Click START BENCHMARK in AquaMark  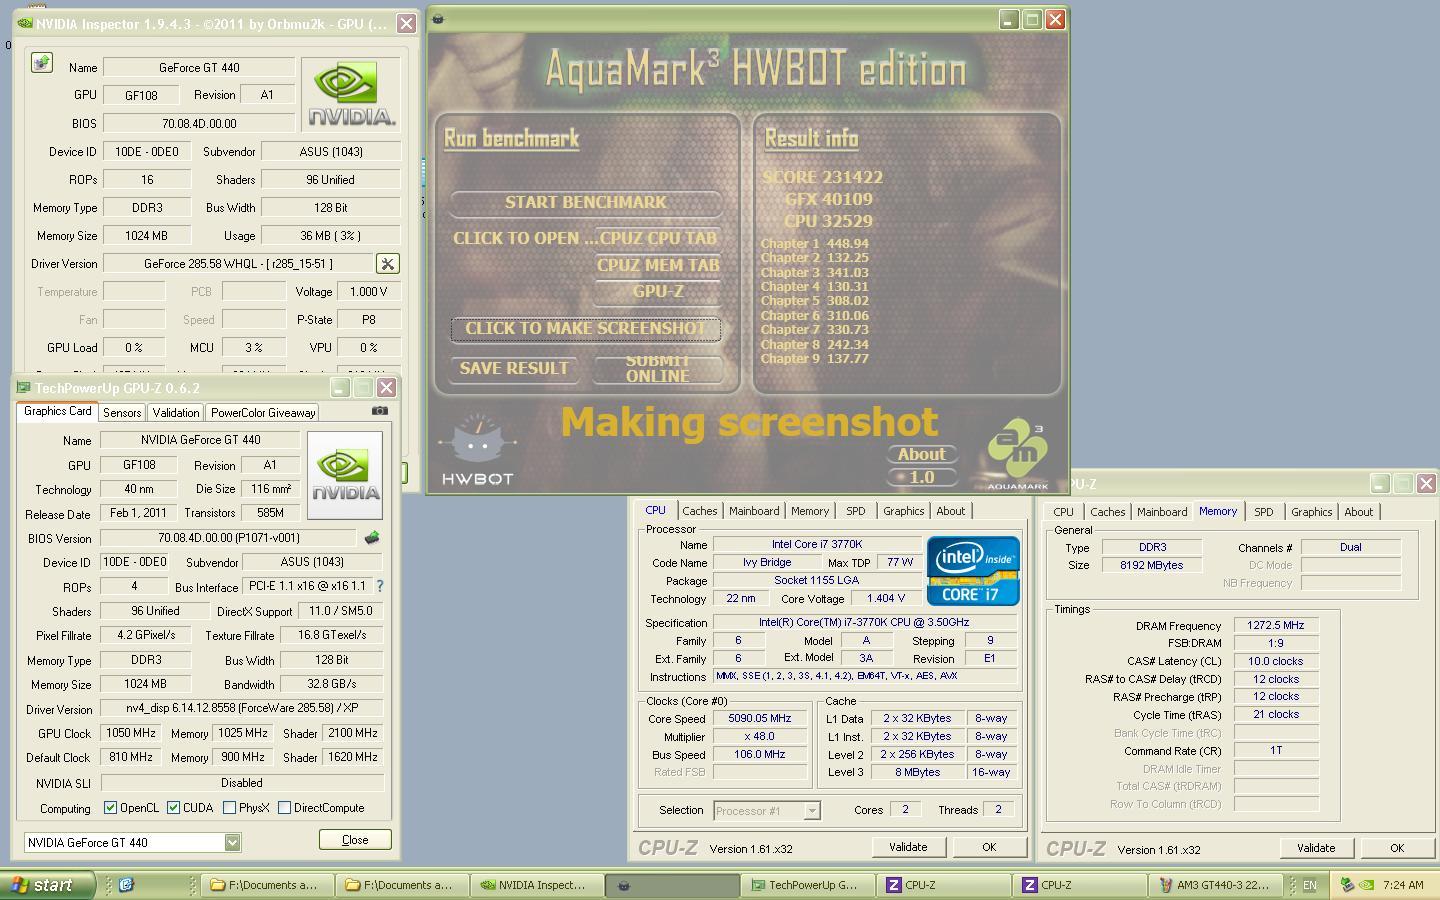coord(586,203)
